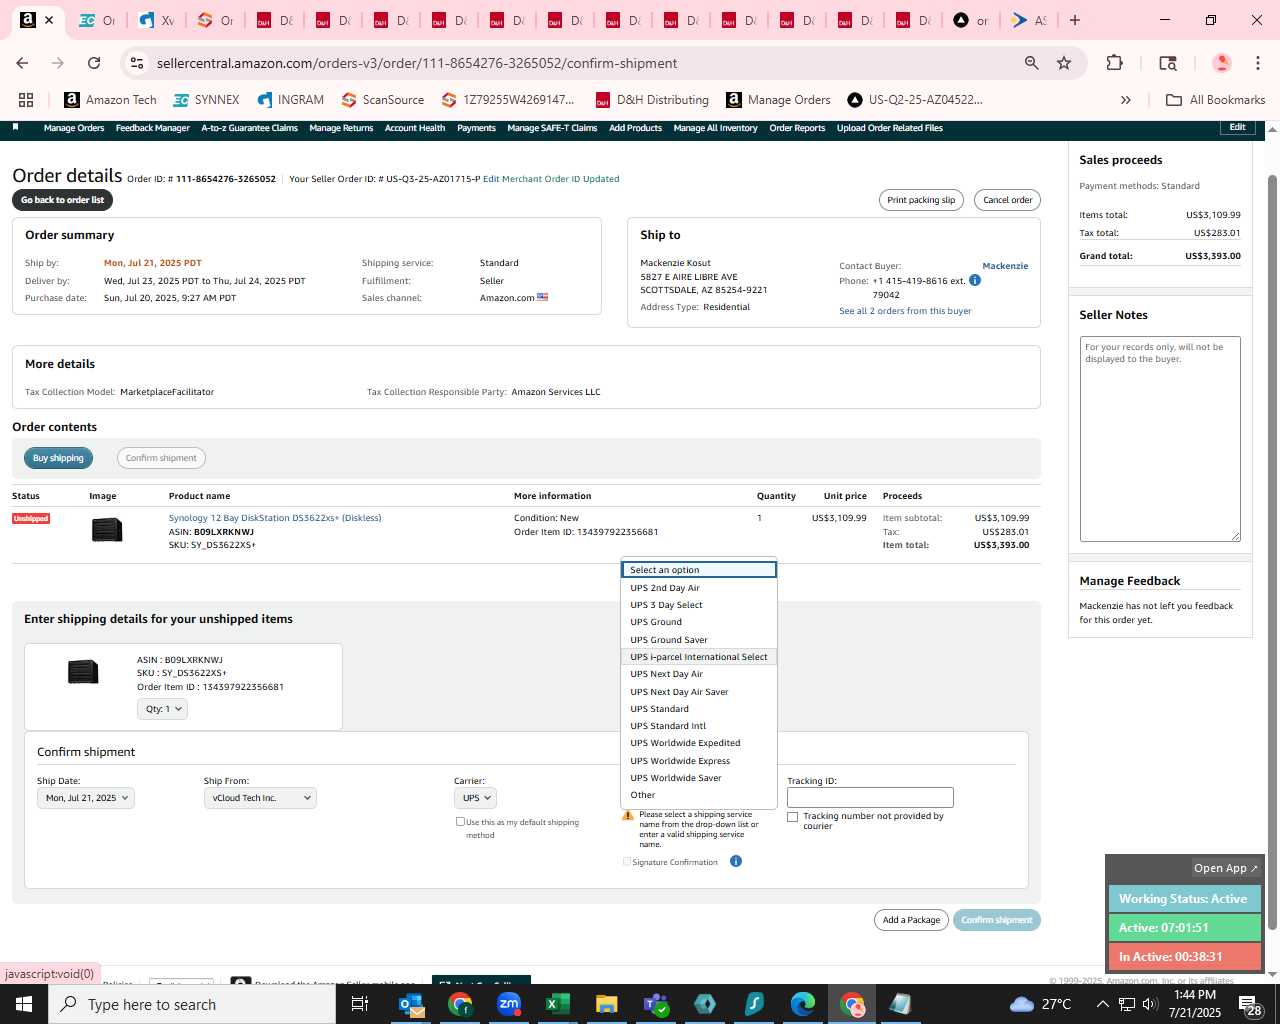Open Manage All Inventory in nav bar
1280x1024 pixels.
pos(715,128)
